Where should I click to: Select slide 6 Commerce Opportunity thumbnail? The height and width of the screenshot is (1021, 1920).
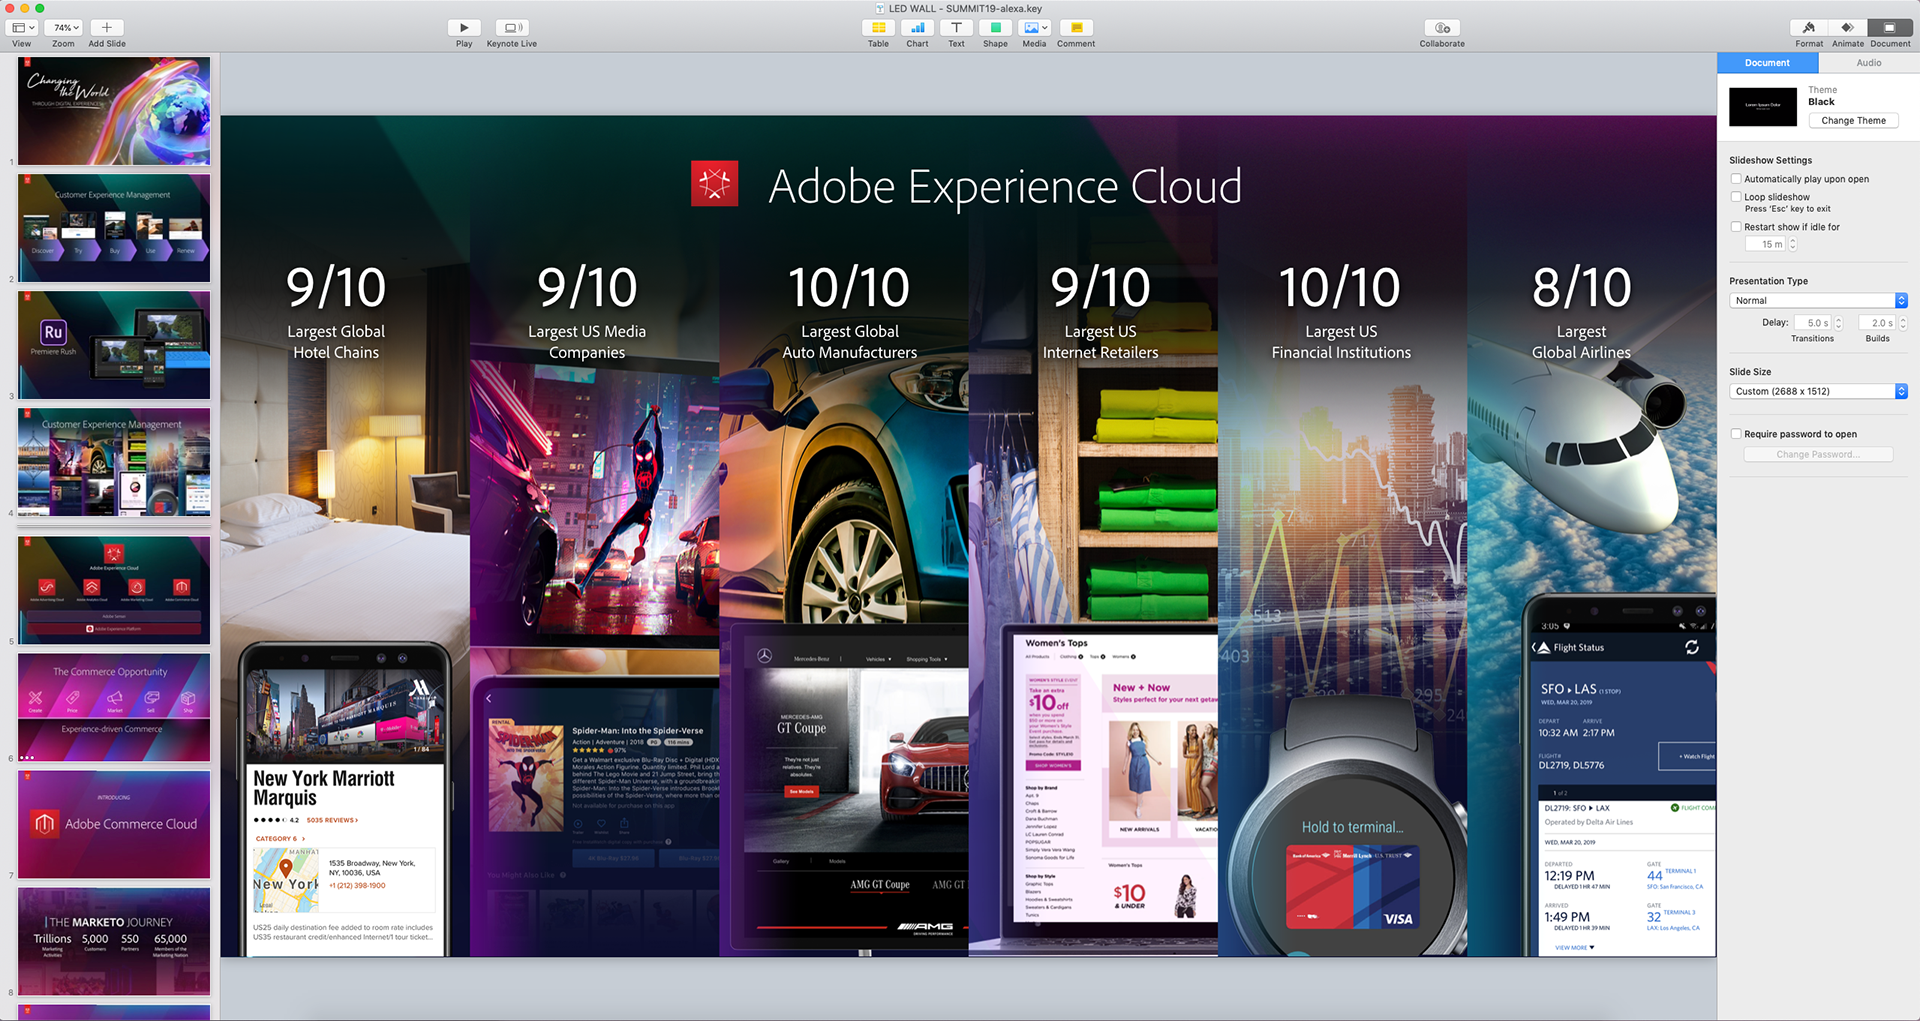(x=114, y=707)
